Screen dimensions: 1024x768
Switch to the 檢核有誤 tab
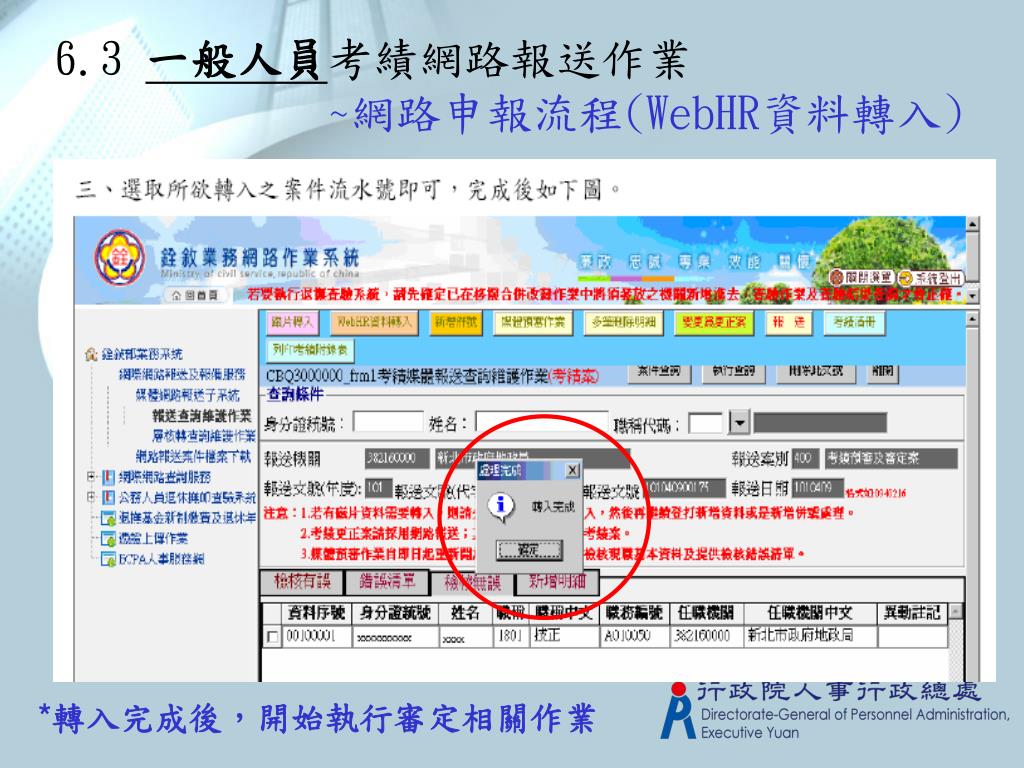(x=303, y=582)
